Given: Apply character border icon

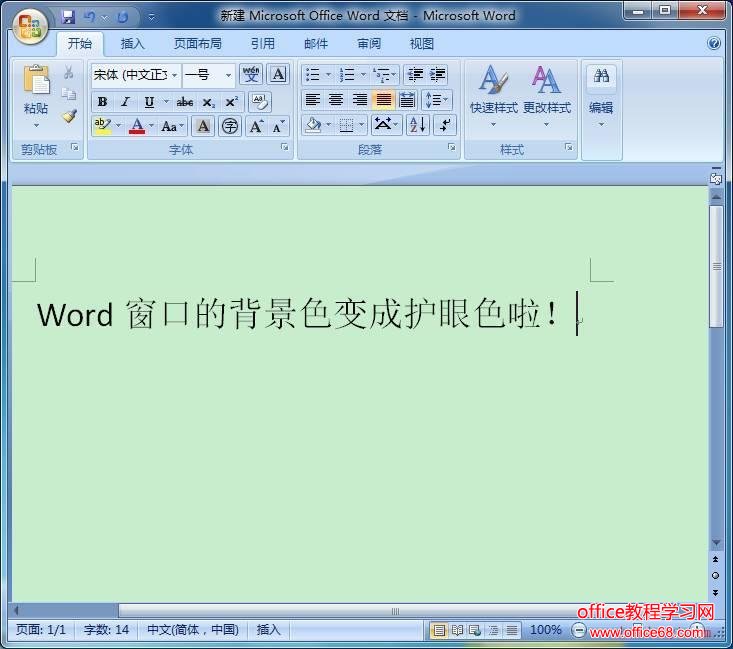Looking at the screenshot, I should 278,74.
